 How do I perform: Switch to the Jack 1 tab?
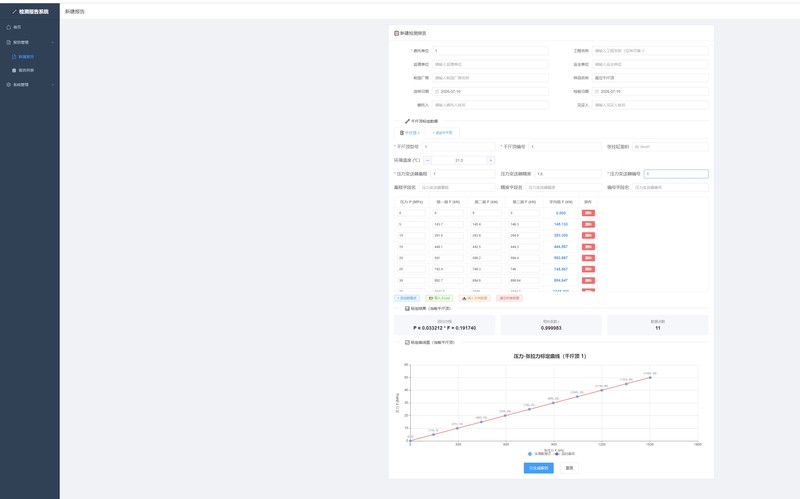pyautogui.click(x=410, y=133)
